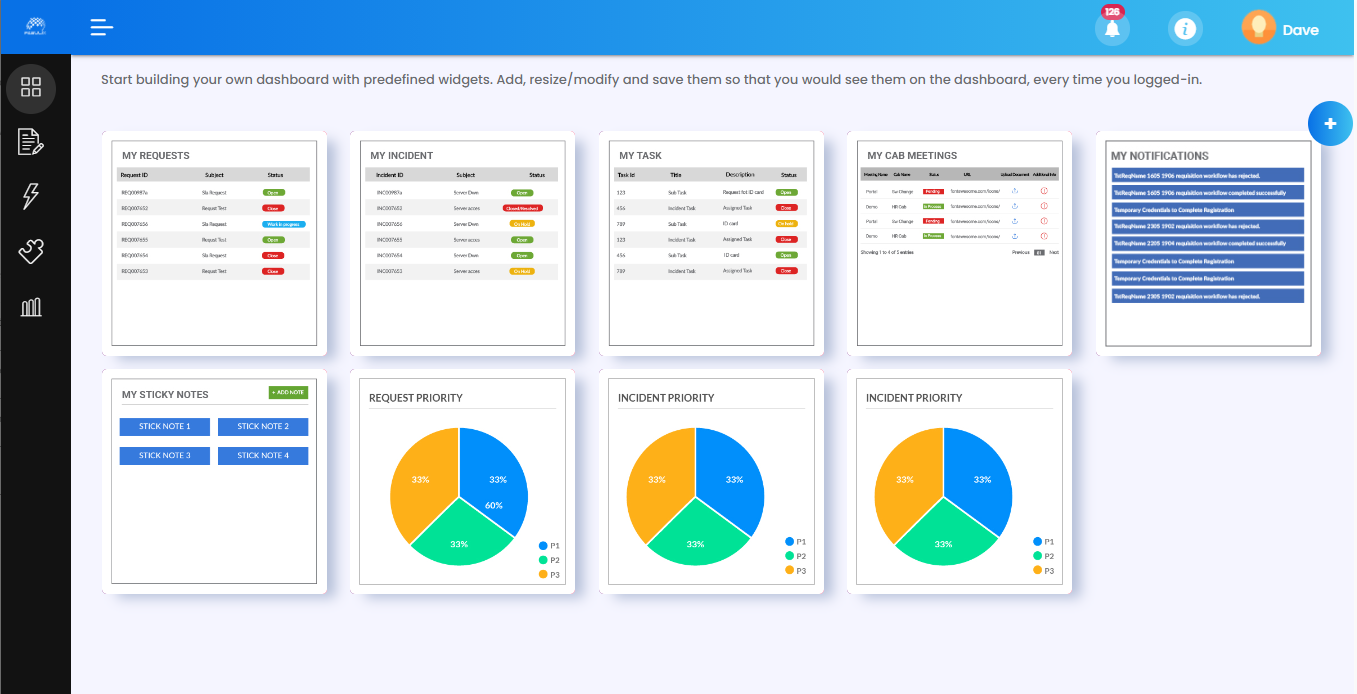Select the bar chart icon in sidebar

31,307
